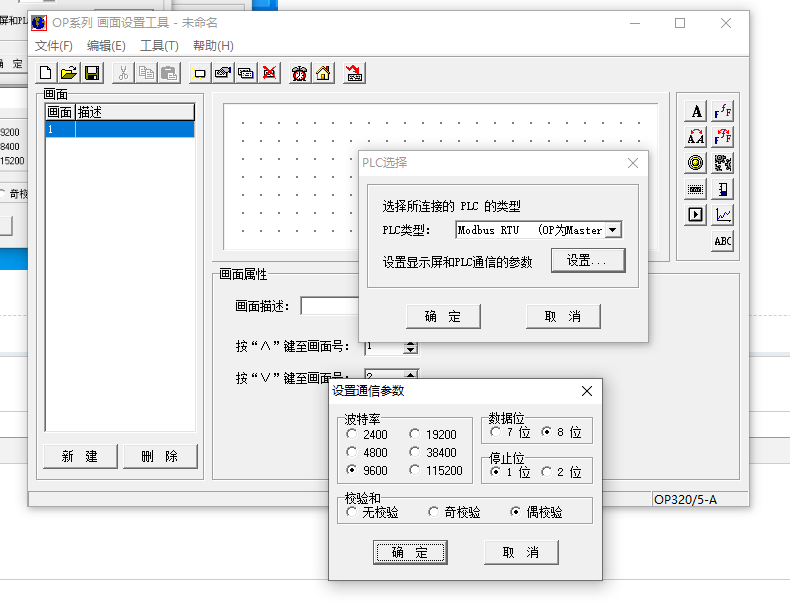790x614 pixels.
Task: Click 确定 in the 设置通信参数 dialog
Action: (x=410, y=553)
